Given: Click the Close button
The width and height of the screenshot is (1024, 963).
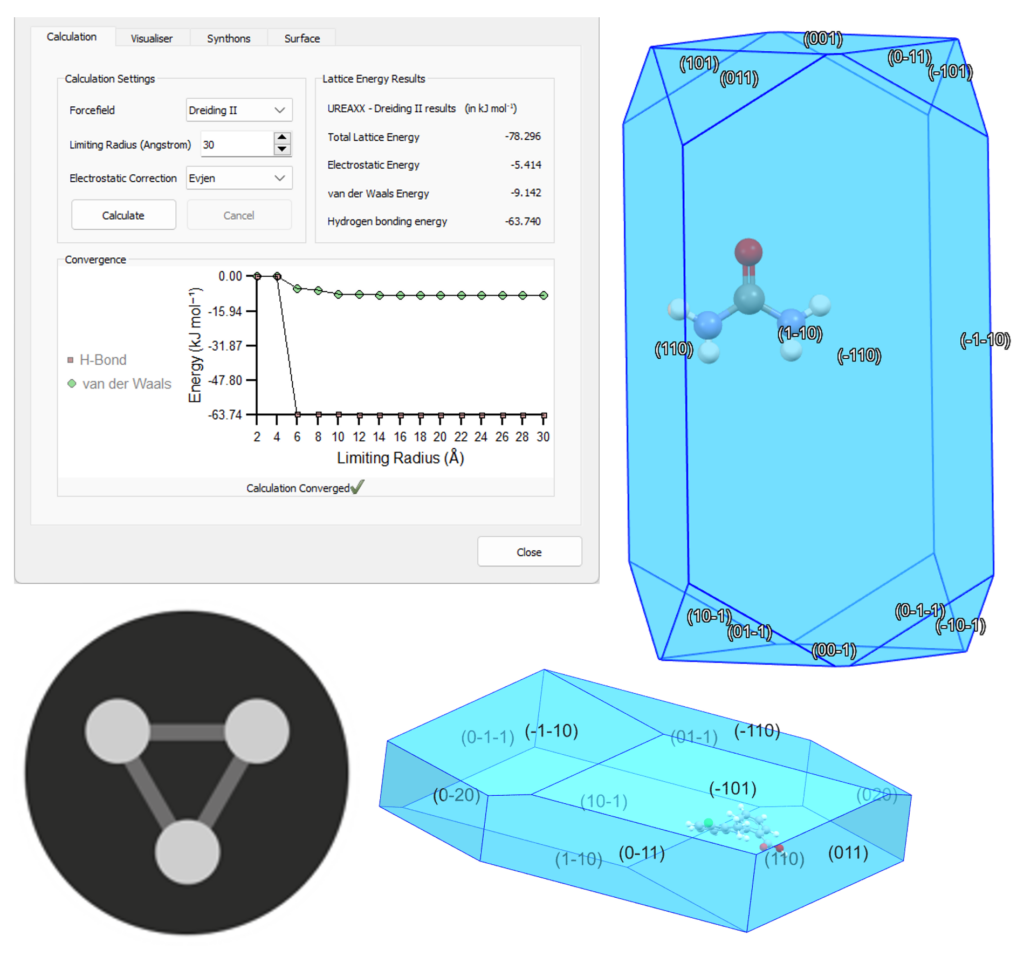Looking at the screenshot, I should (529, 552).
